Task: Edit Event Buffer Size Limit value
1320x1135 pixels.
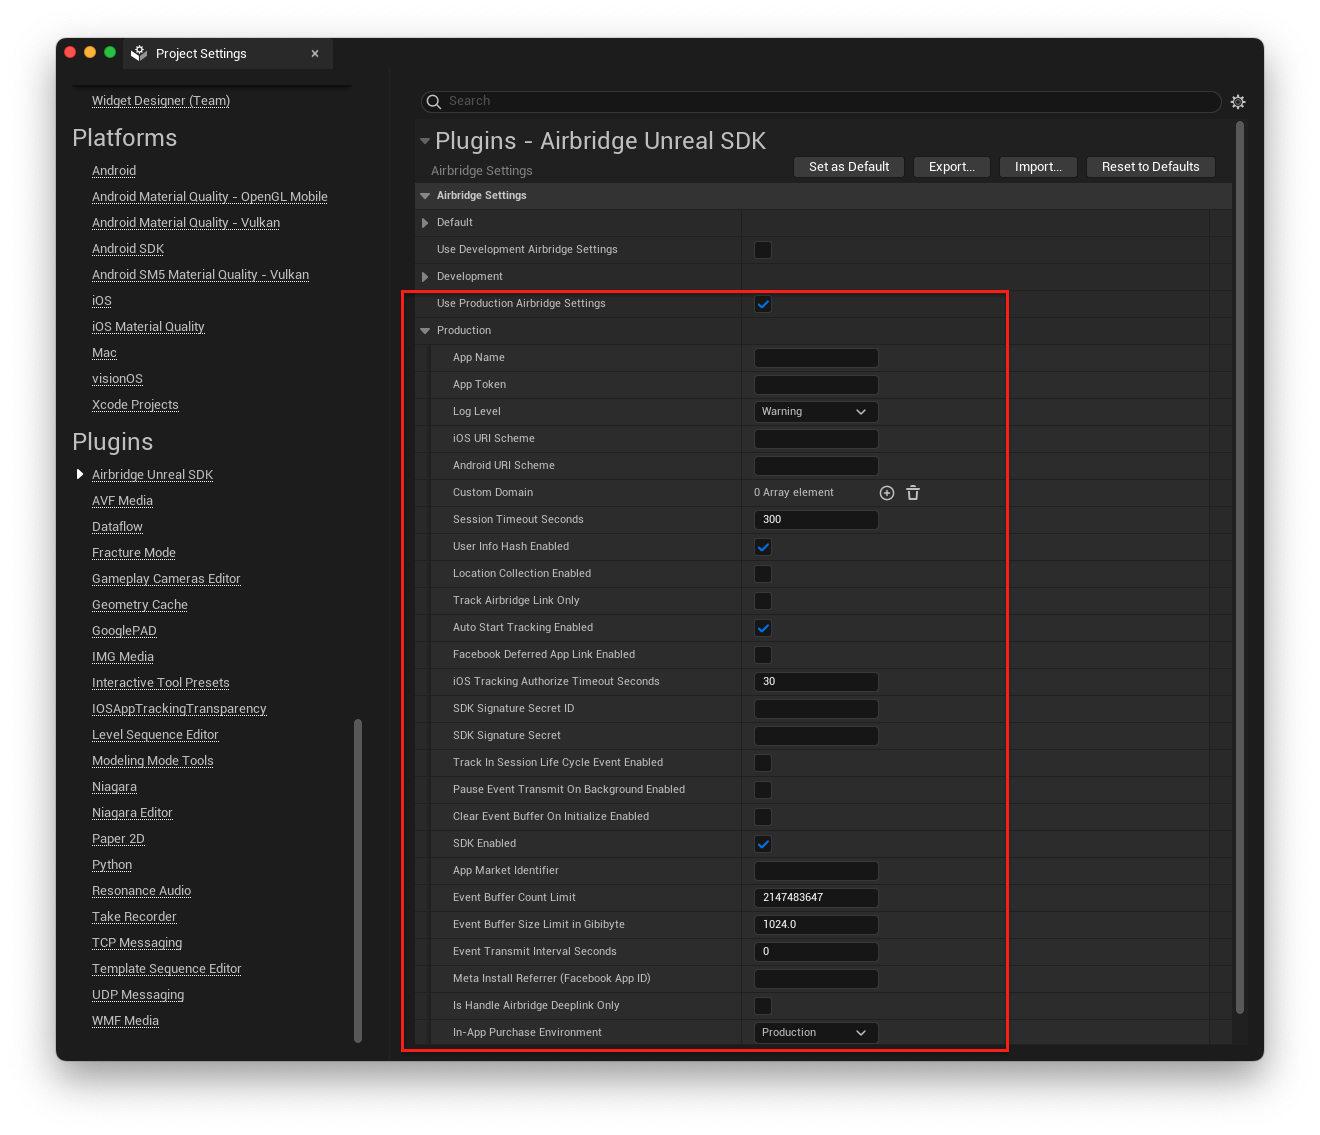Action: coord(816,925)
